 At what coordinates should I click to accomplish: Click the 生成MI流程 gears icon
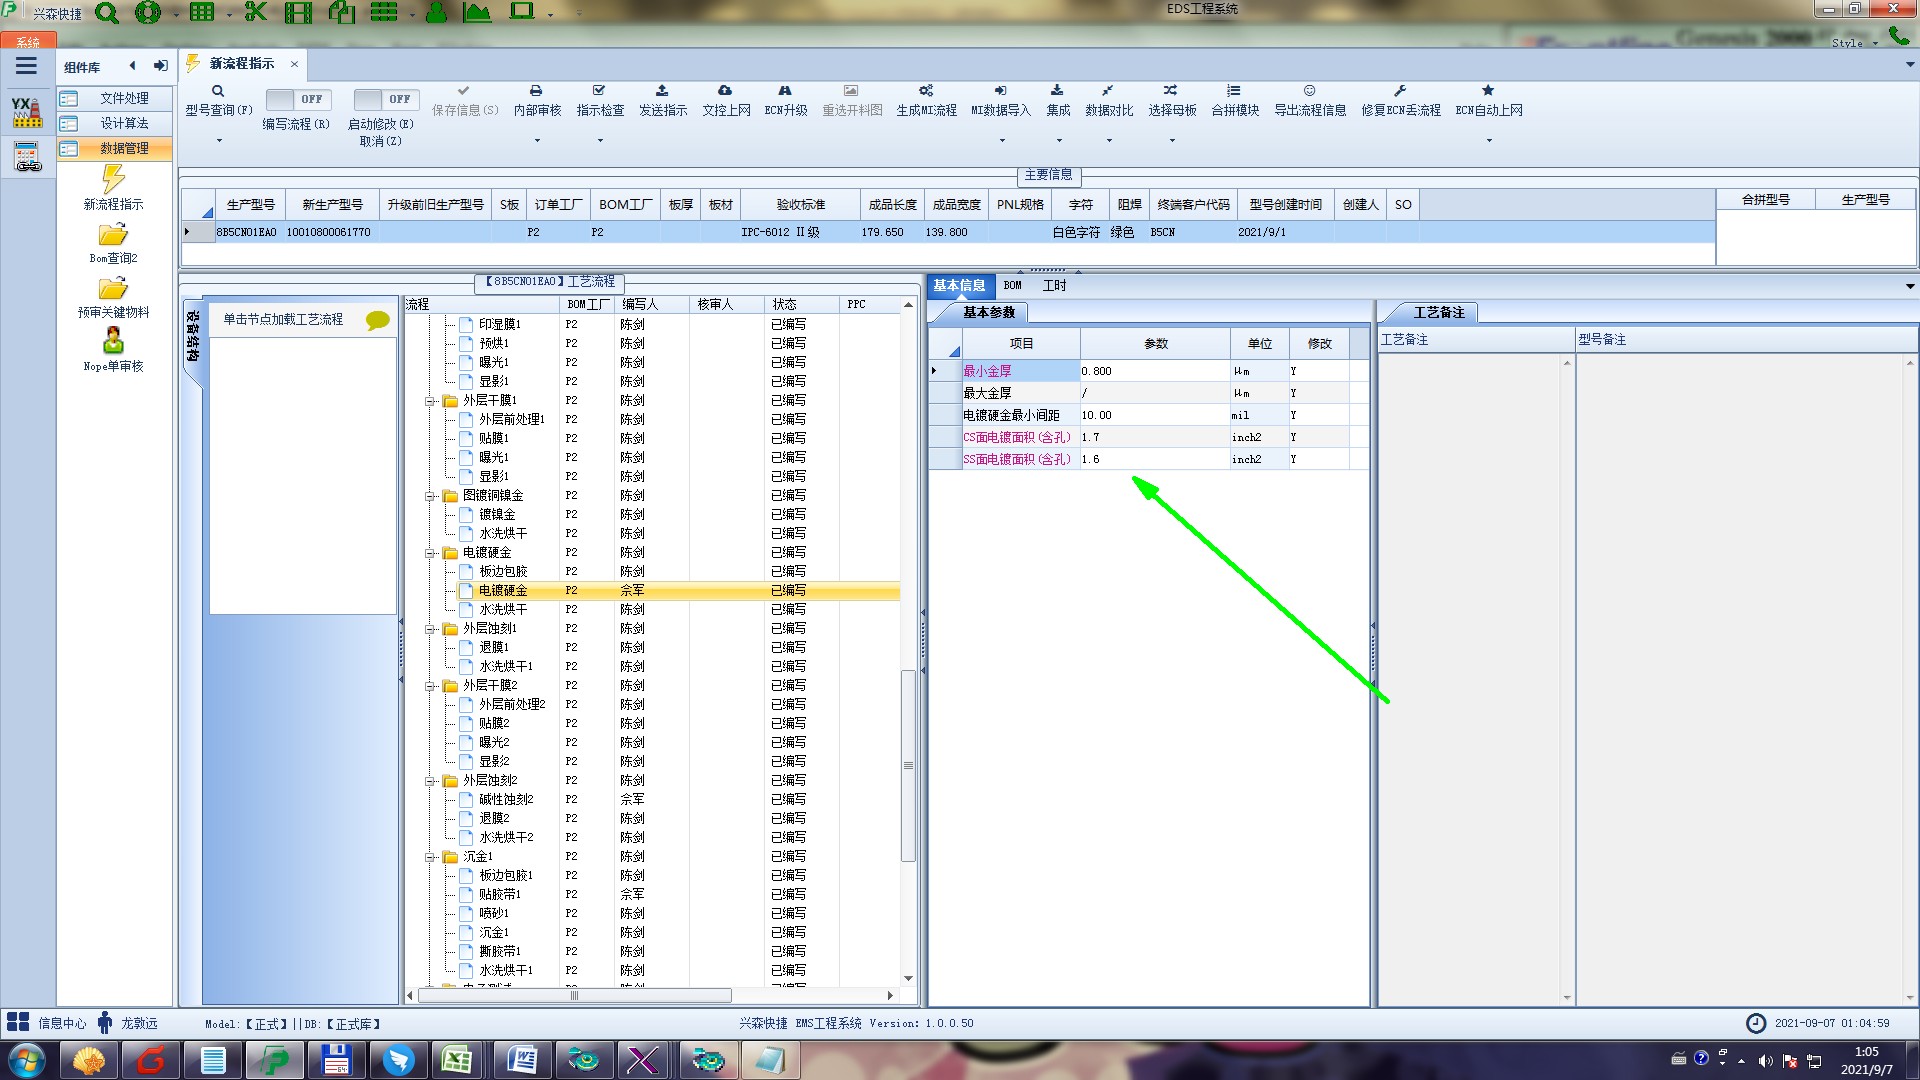(x=926, y=91)
